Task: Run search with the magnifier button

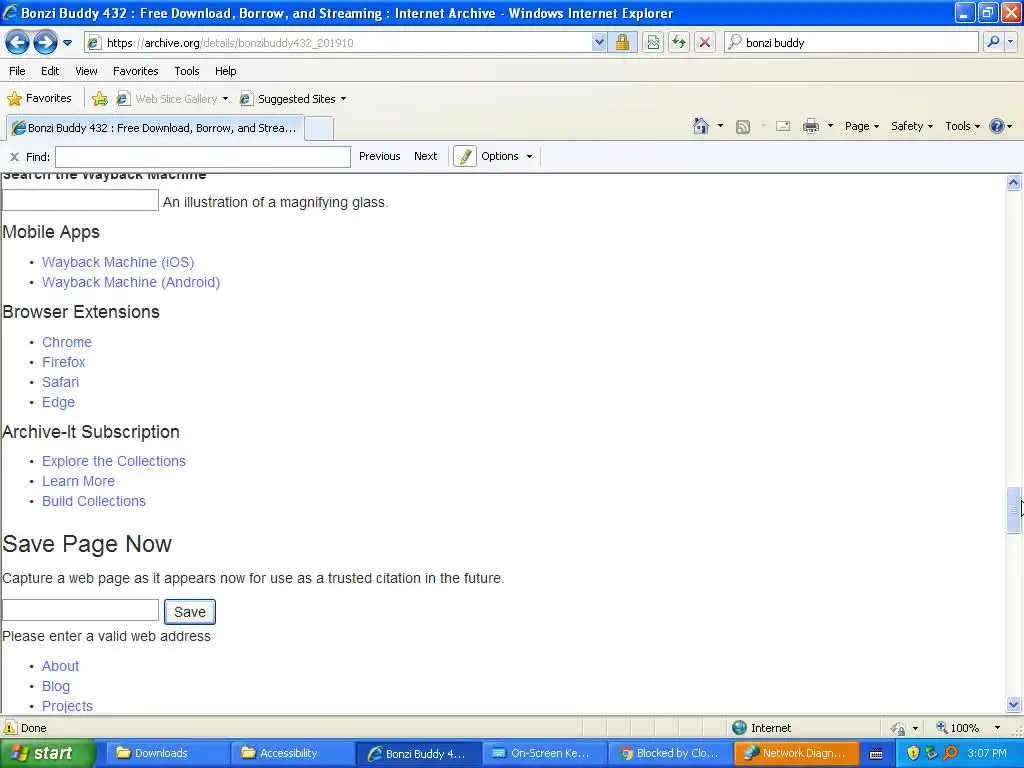Action: pyautogui.click(x=993, y=42)
